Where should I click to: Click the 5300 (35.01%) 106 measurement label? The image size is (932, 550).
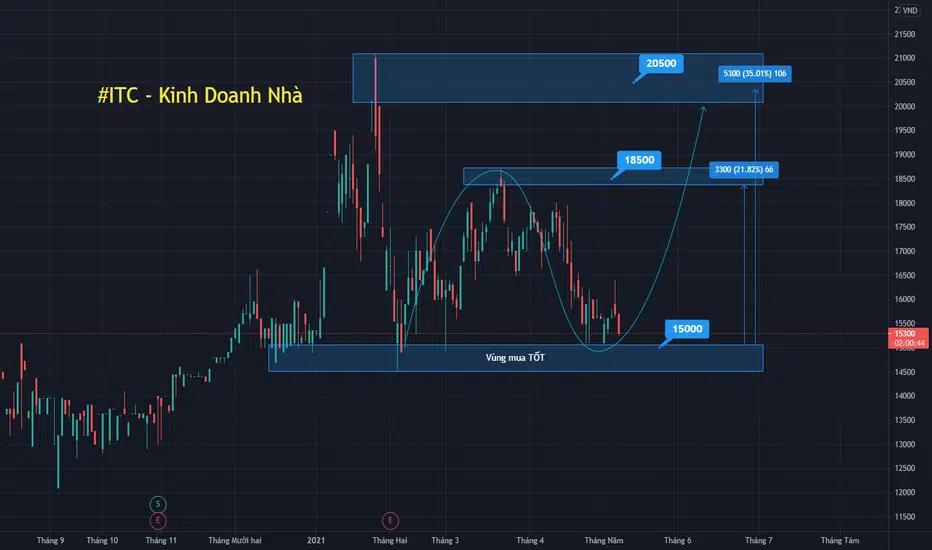(754, 74)
